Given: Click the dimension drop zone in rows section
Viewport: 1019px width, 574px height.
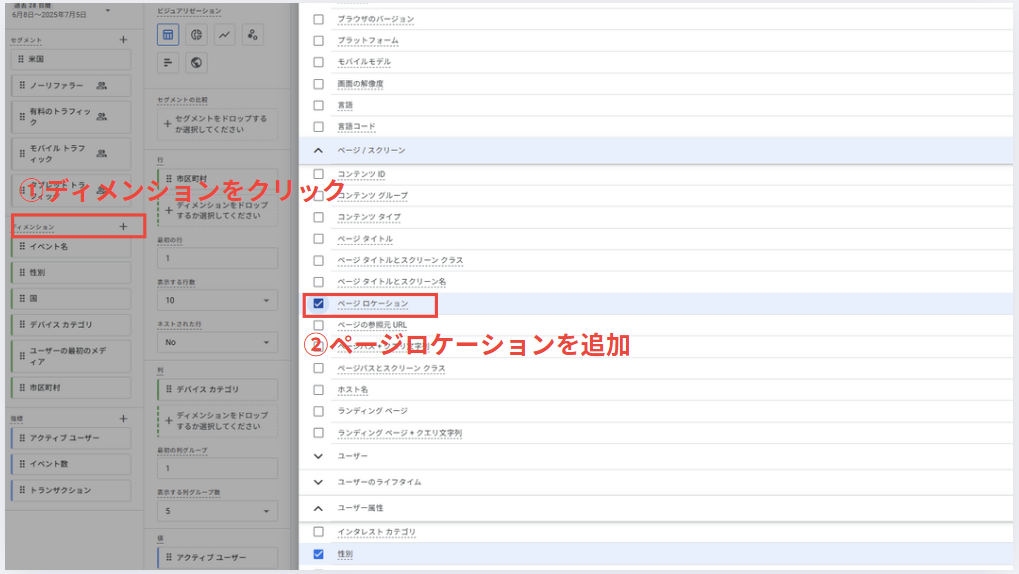Looking at the screenshot, I should (x=217, y=210).
